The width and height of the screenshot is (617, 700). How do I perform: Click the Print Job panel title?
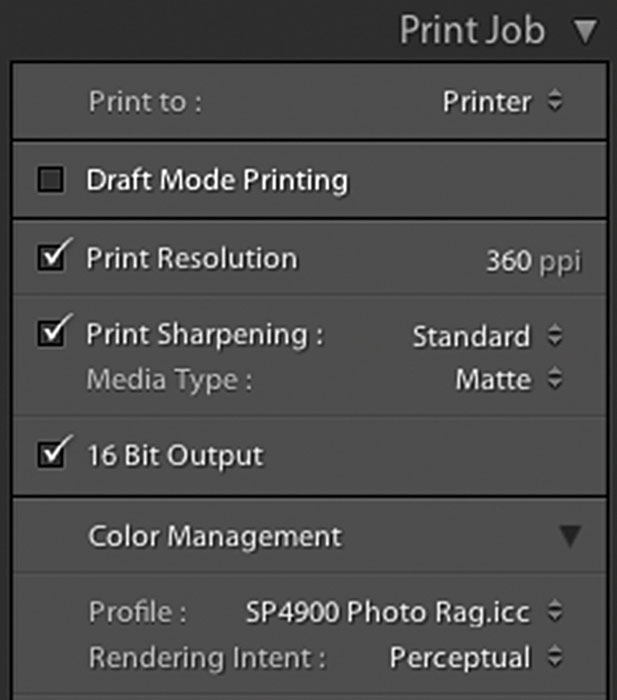(x=472, y=30)
